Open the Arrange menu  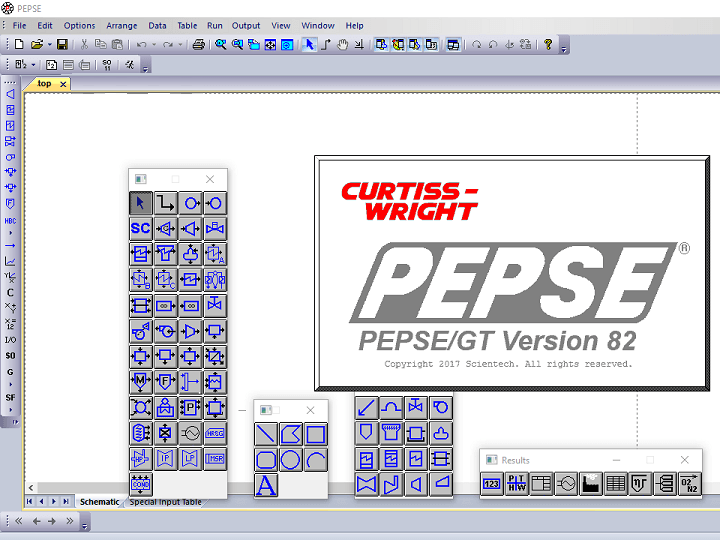122,26
